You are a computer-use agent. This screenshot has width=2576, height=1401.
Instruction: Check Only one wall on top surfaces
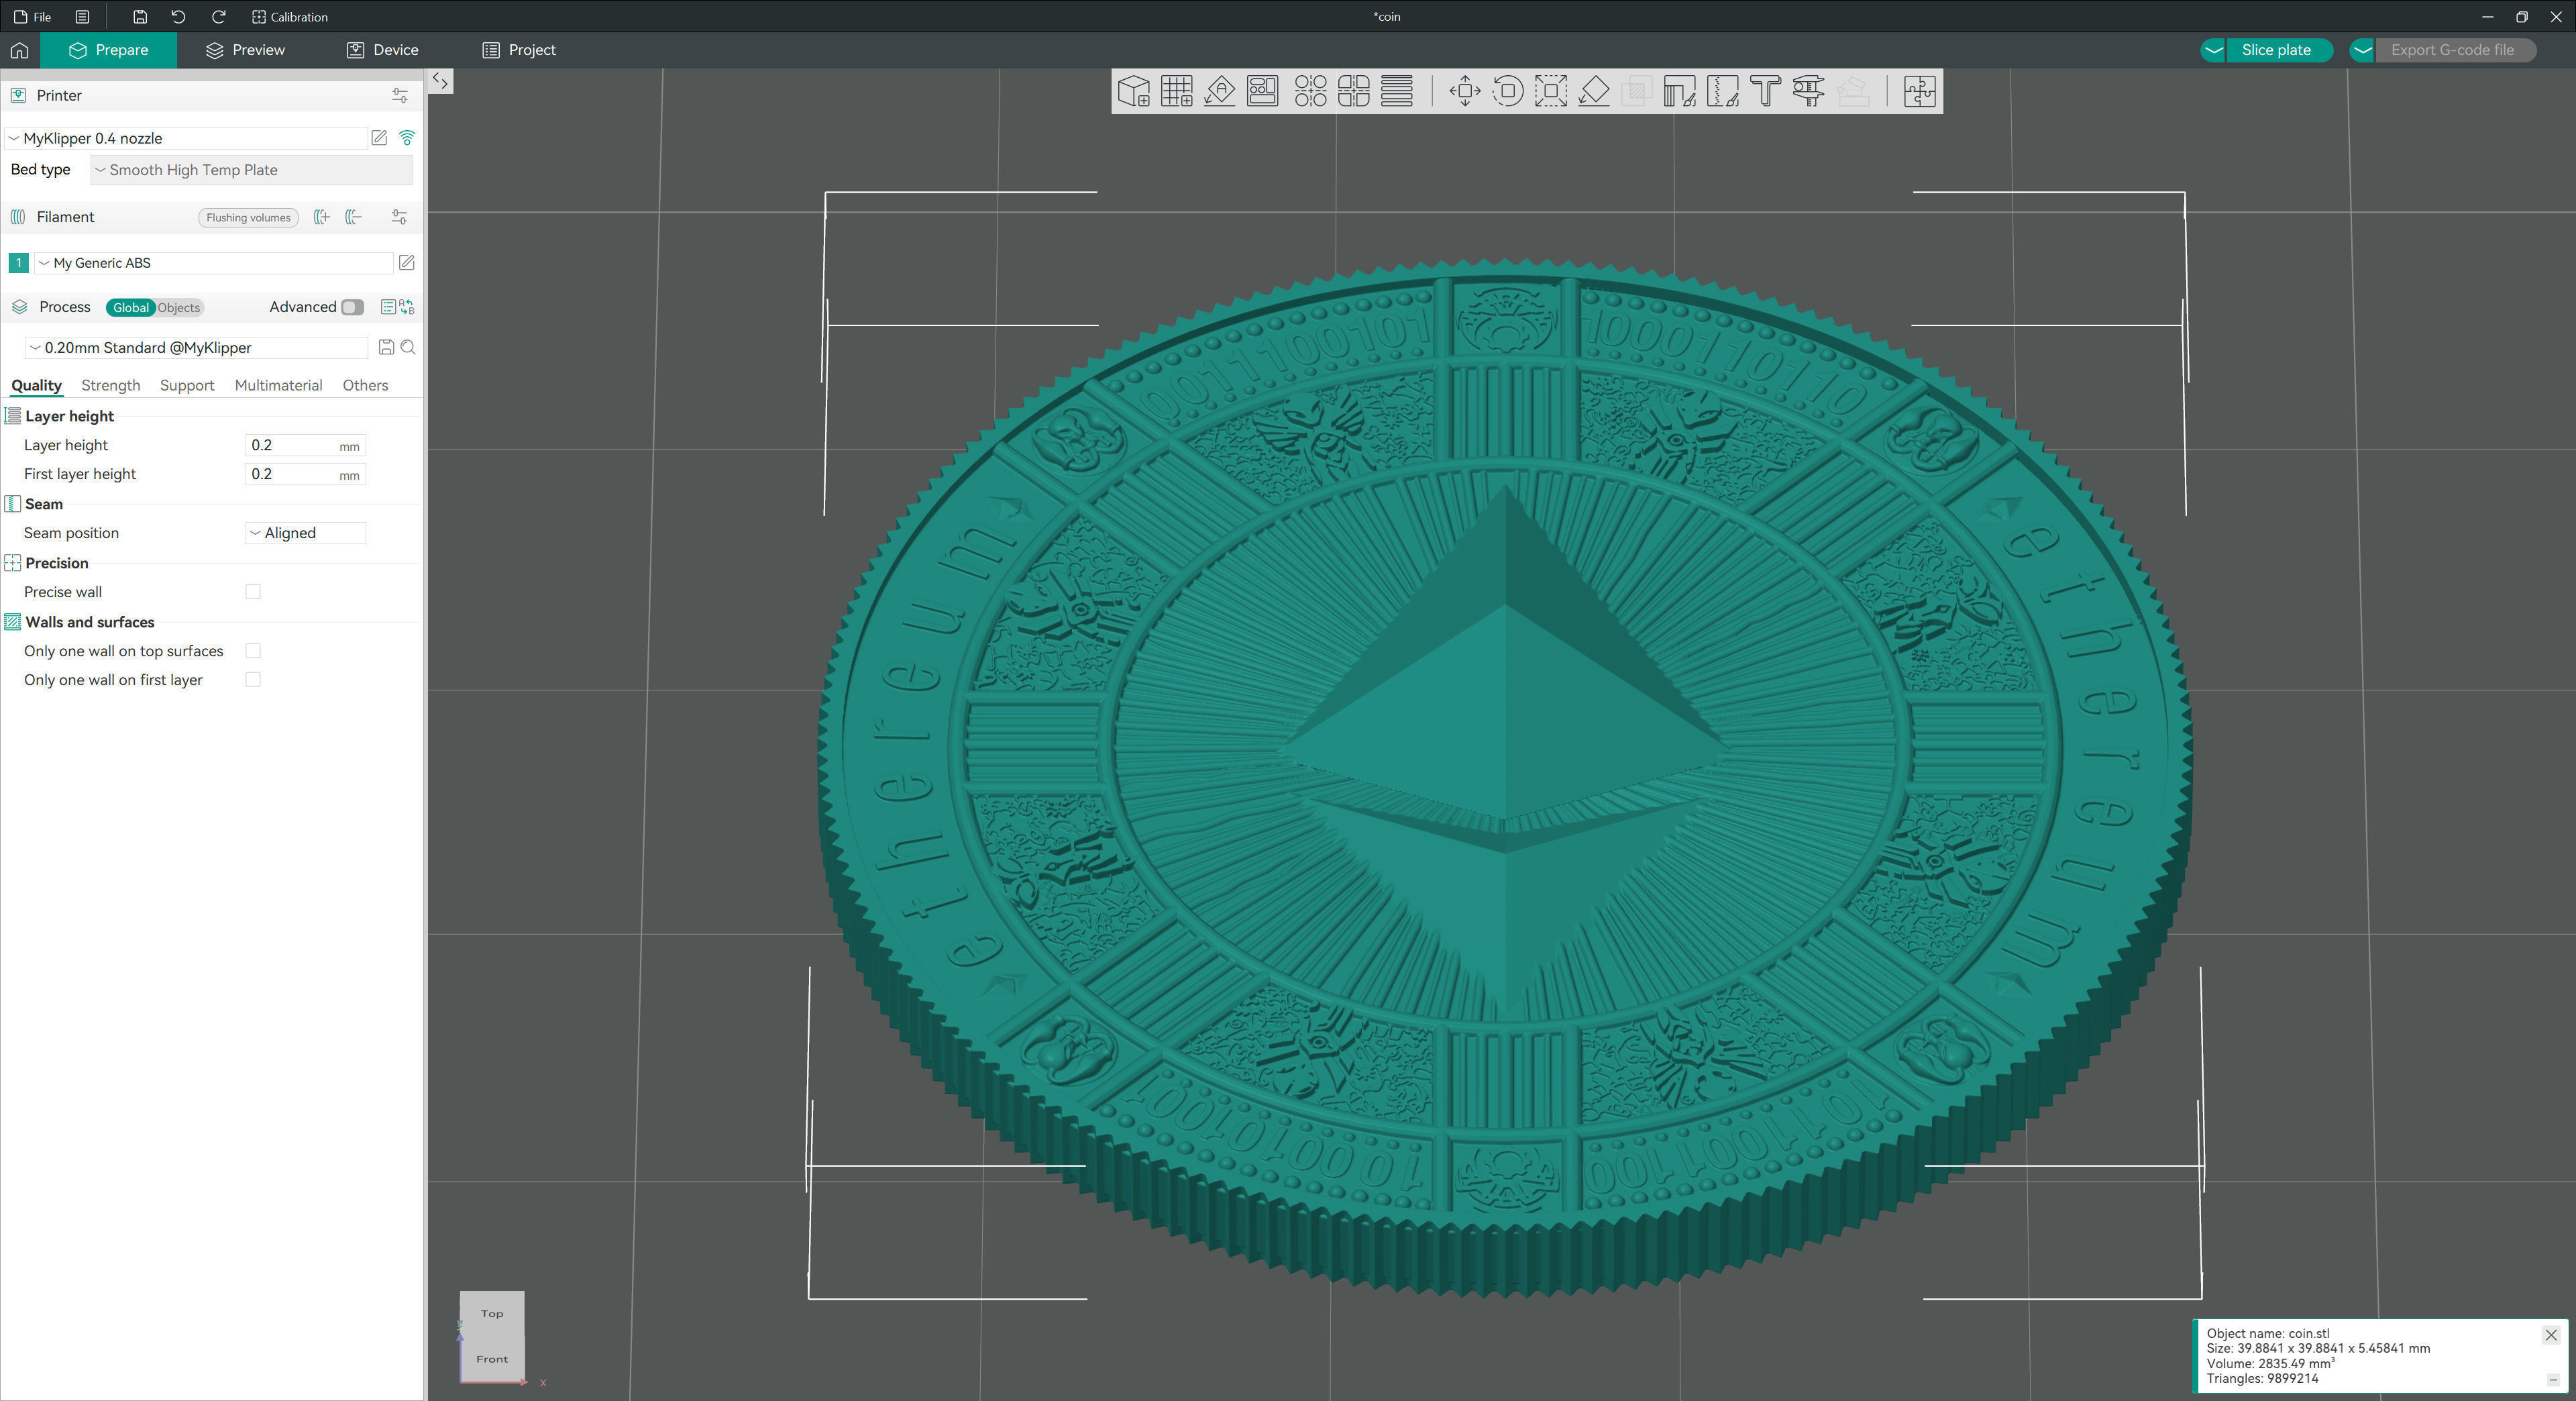[253, 651]
